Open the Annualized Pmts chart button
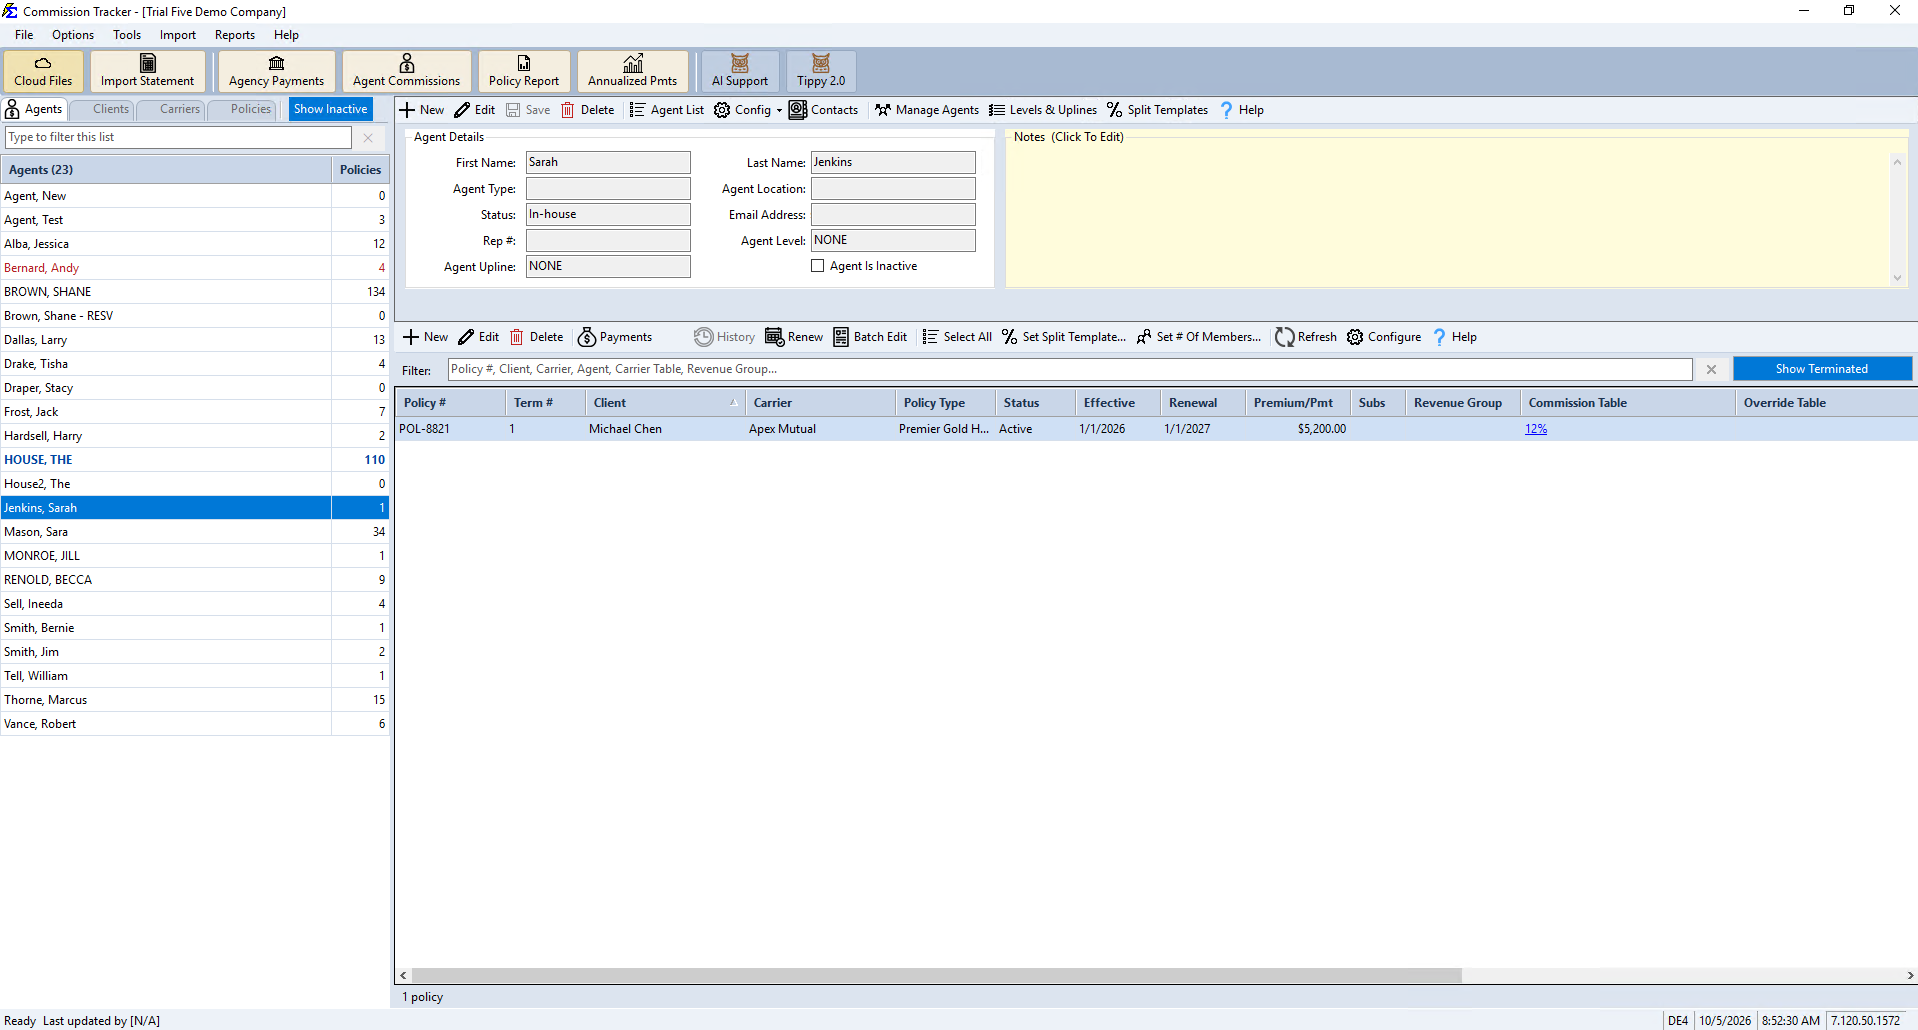The width and height of the screenshot is (1918, 1030). pyautogui.click(x=632, y=71)
